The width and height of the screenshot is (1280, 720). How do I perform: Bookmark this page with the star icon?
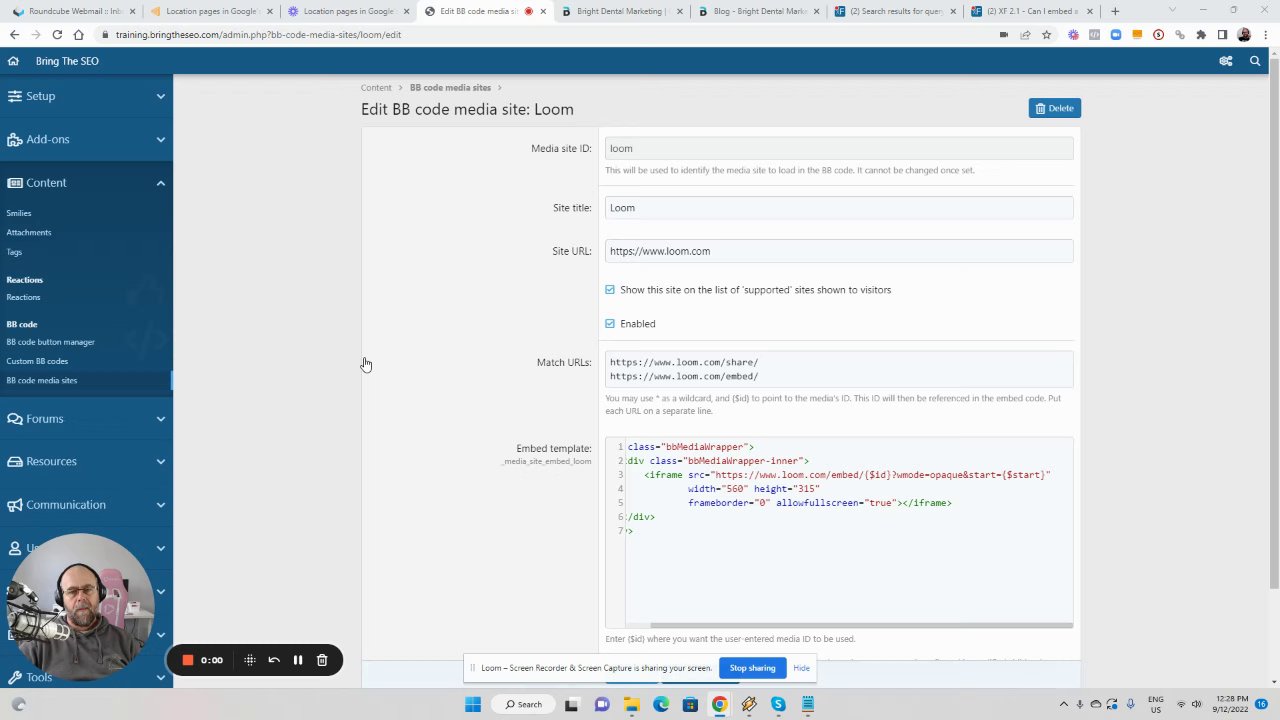click(x=1046, y=34)
